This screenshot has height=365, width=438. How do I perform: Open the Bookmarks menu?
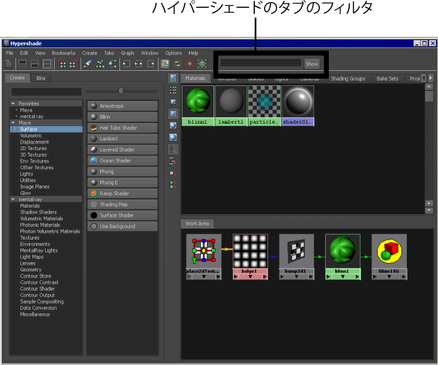[63, 53]
